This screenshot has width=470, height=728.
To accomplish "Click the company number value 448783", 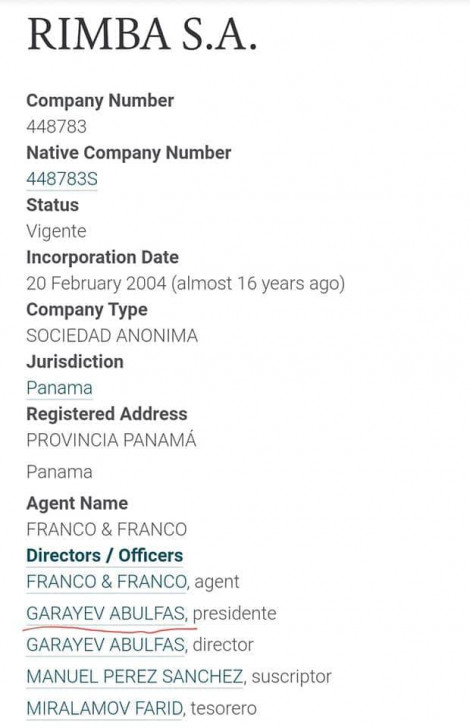I will [x=56, y=126].
